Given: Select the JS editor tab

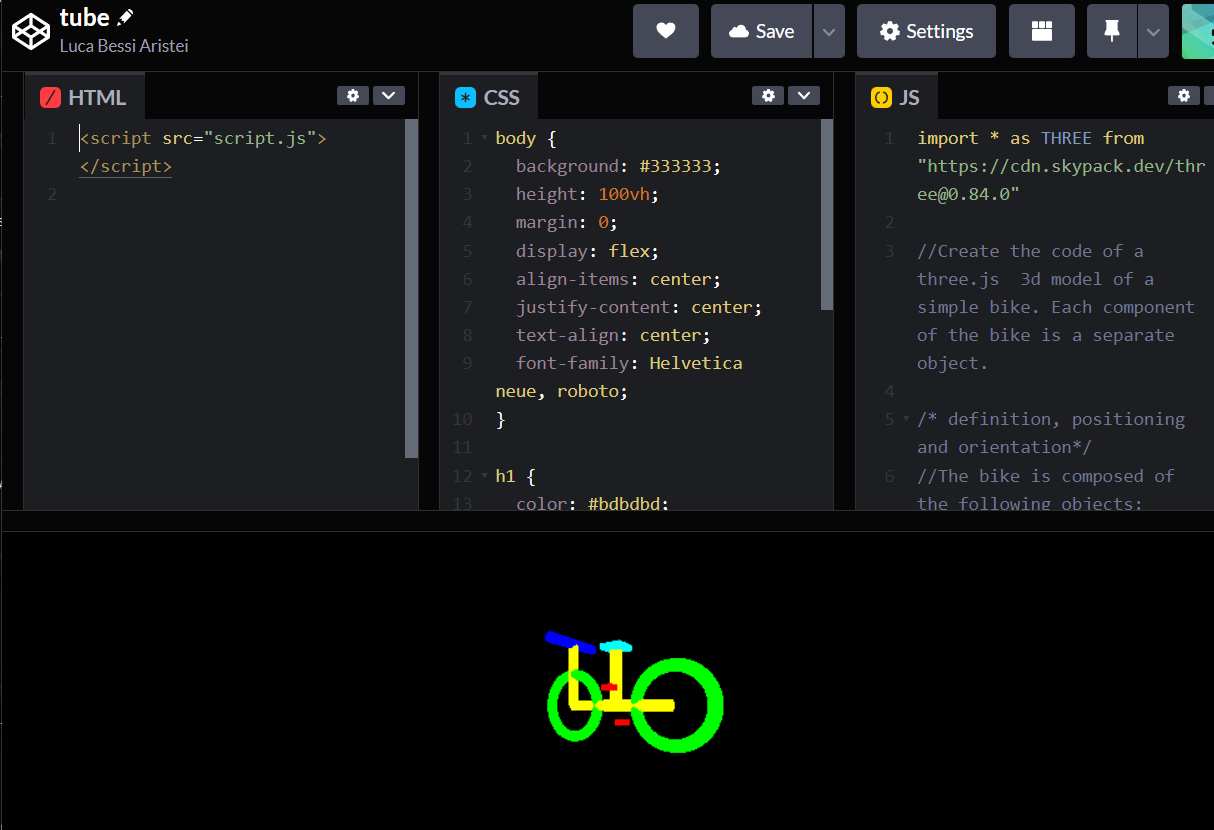Looking at the screenshot, I should (897, 97).
